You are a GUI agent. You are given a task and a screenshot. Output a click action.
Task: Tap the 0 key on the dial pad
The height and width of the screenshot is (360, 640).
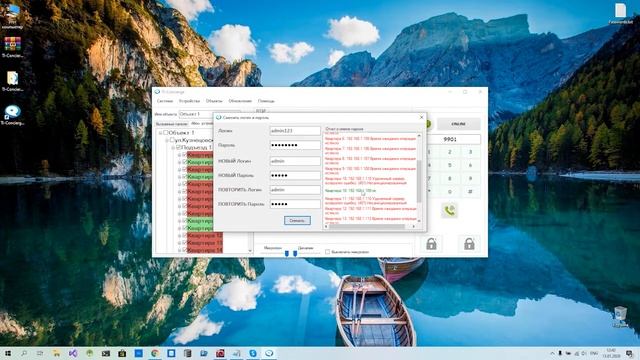click(x=450, y=191)
